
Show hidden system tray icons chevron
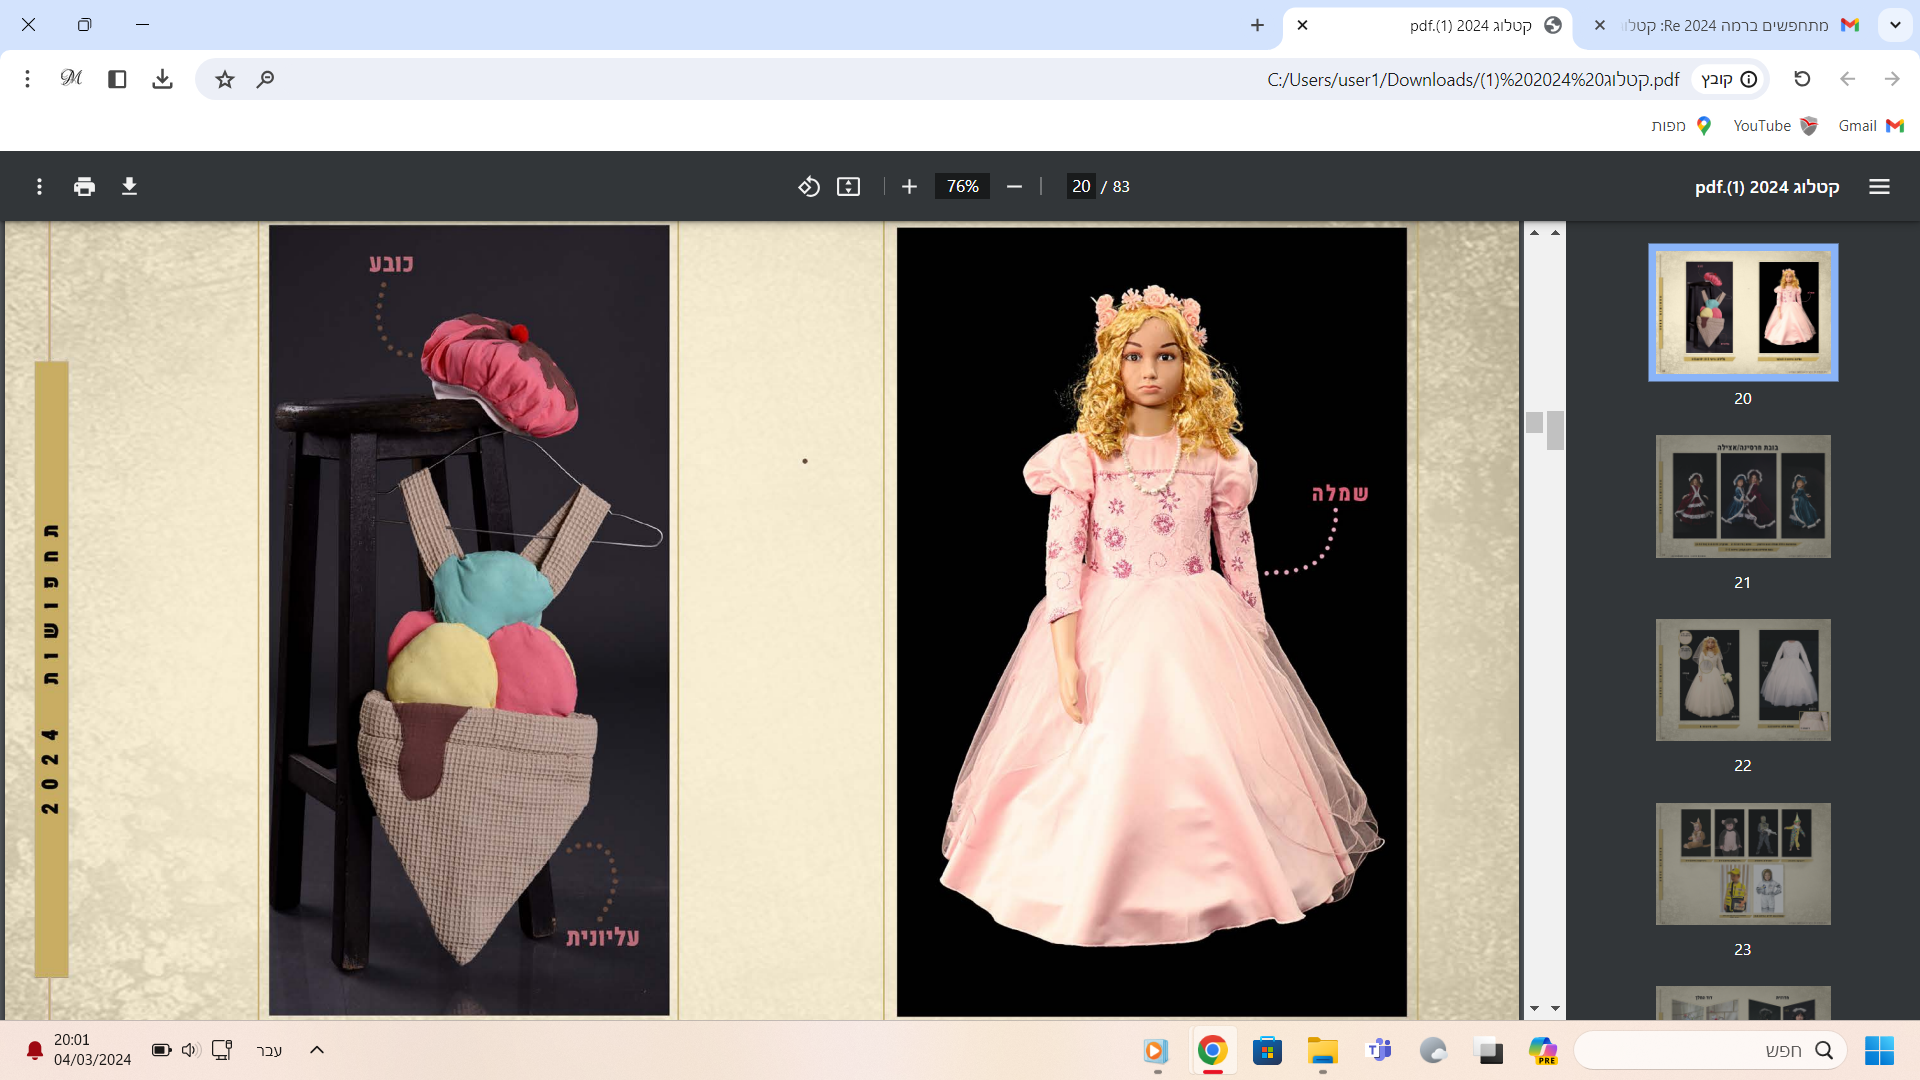tap(317, 1050)
